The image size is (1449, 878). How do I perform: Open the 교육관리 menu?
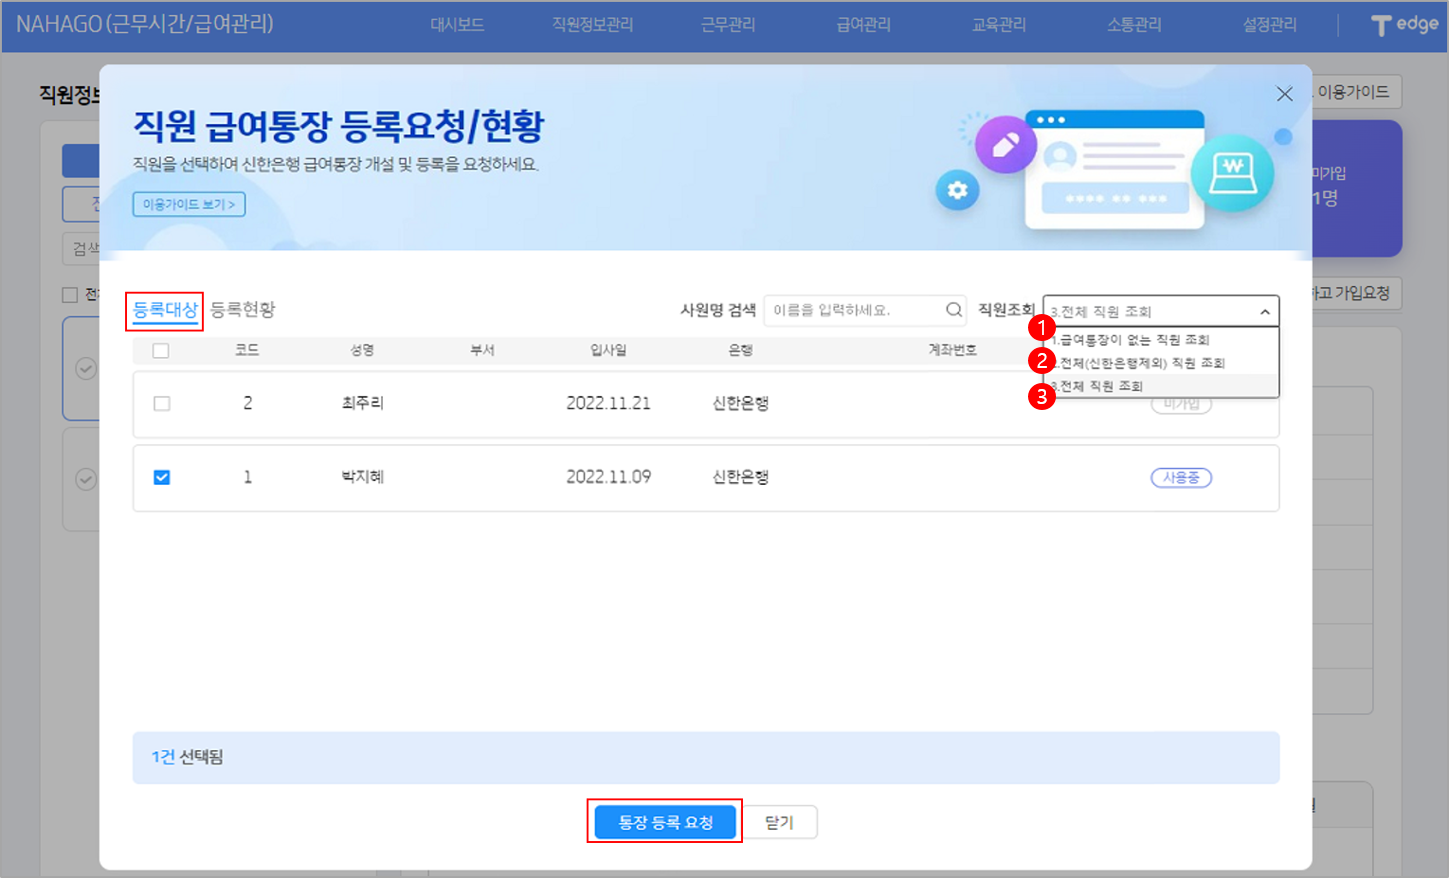[x=999, y=25]
